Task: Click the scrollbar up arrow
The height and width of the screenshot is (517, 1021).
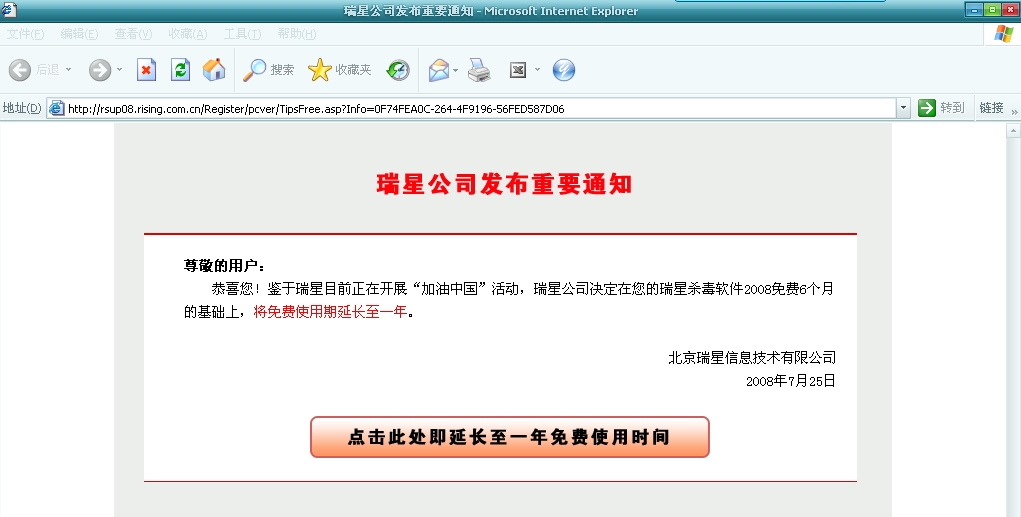Action: point(1013,131)
